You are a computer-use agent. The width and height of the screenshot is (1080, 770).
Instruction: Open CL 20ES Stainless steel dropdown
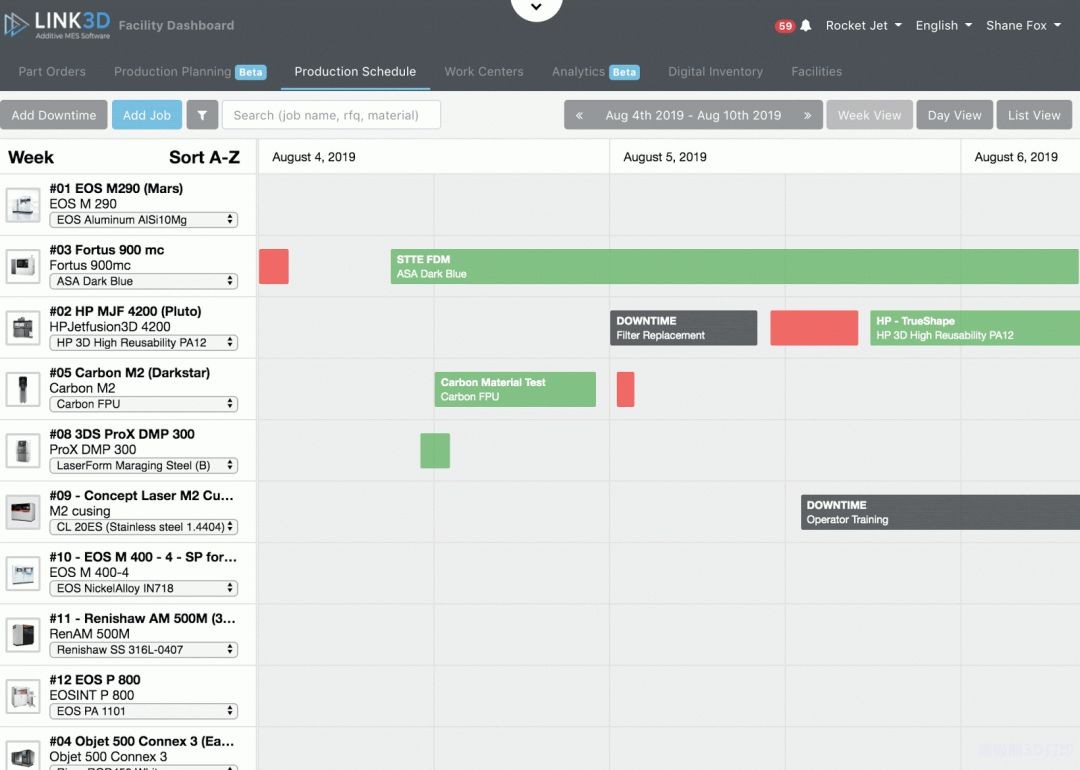point(143,527)
